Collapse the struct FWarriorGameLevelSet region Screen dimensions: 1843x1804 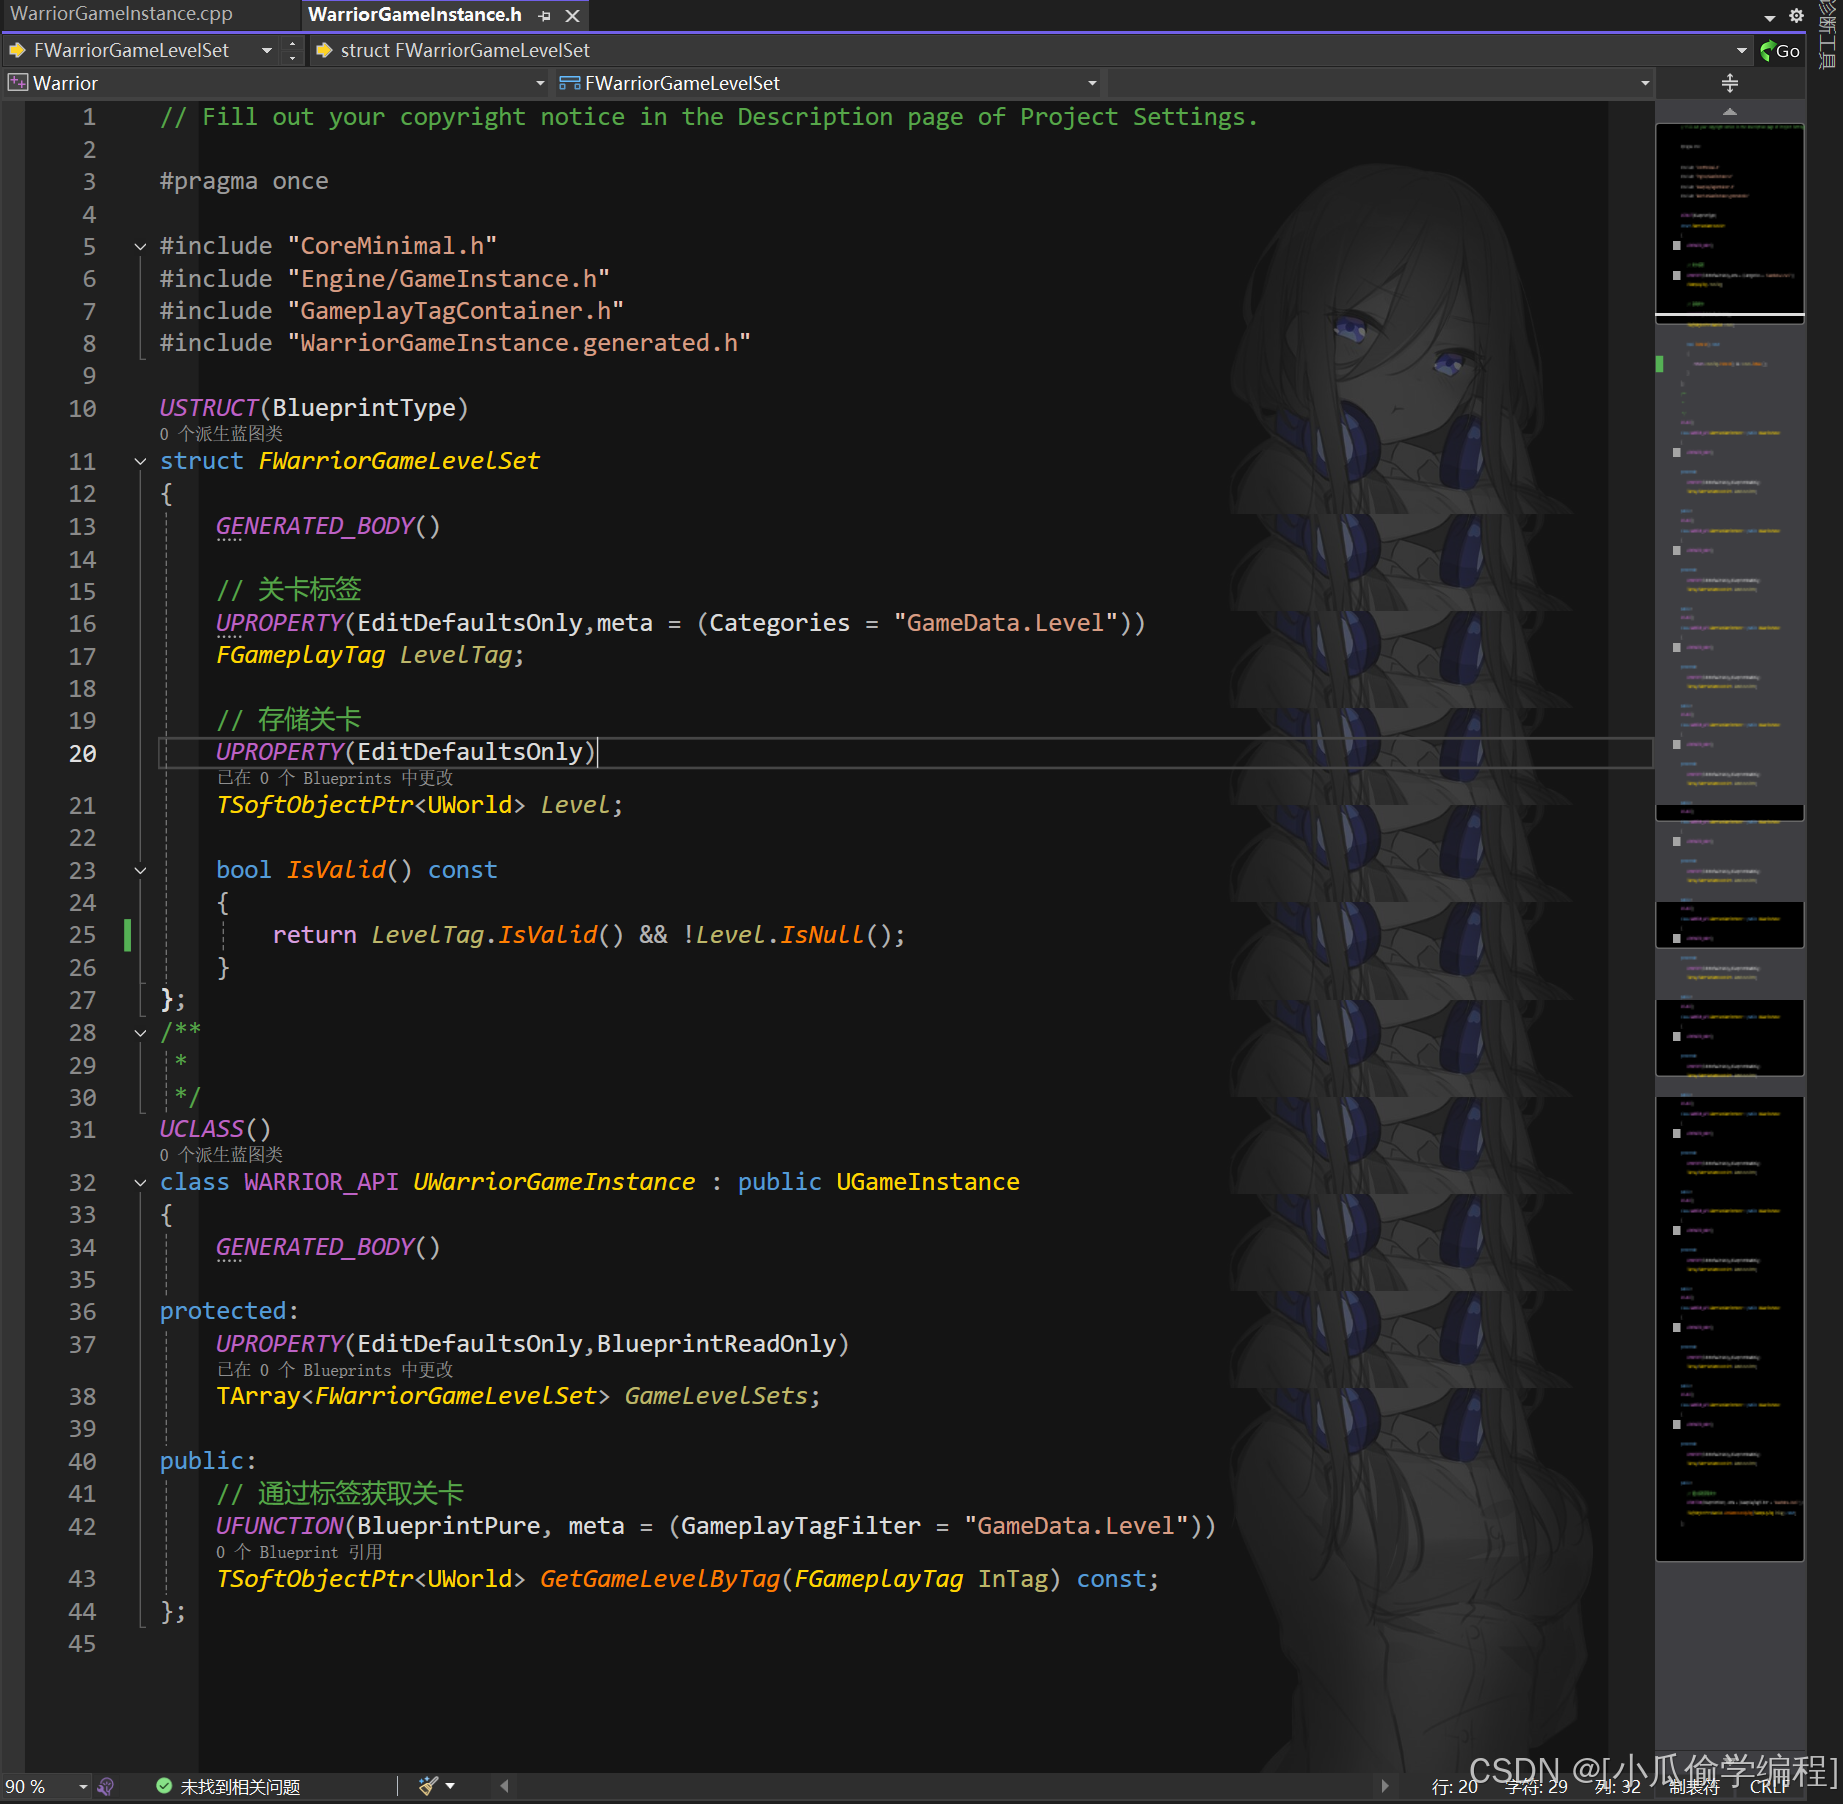tap(140, 461)
